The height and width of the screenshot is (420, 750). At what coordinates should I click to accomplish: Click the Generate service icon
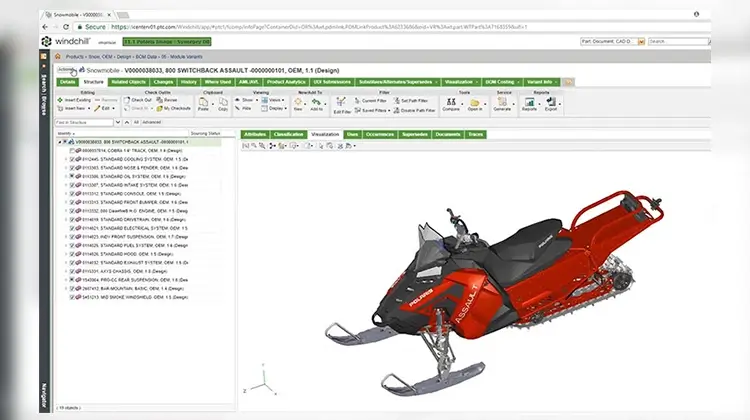point(502,101)
